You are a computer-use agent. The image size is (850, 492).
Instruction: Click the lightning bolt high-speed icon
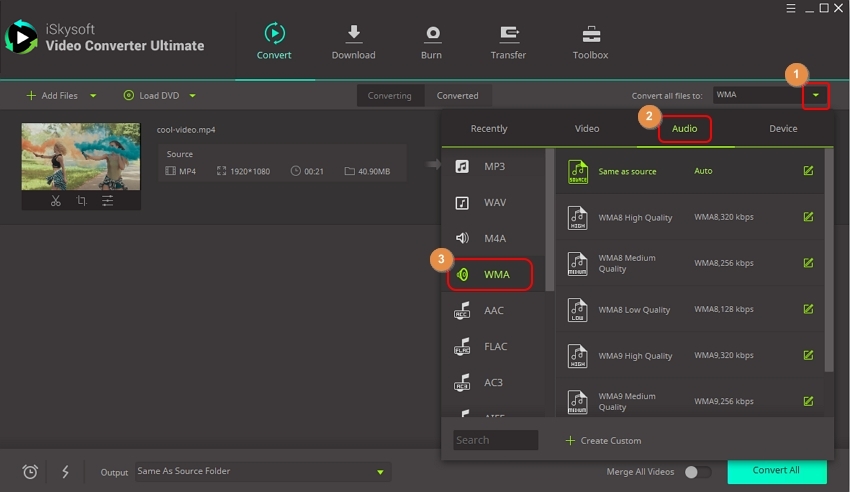point(66,472)
